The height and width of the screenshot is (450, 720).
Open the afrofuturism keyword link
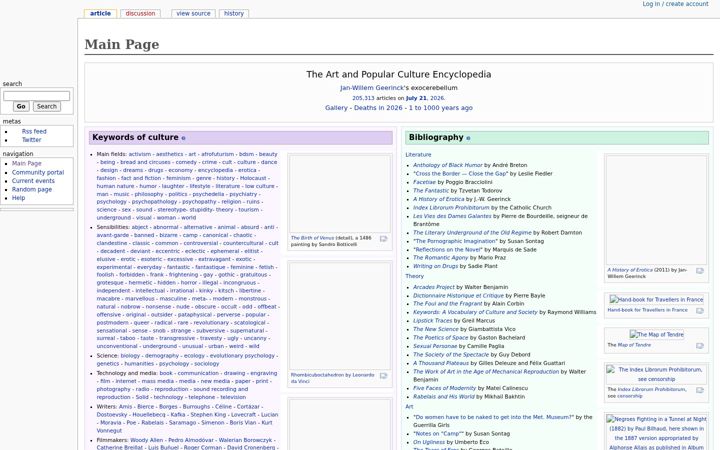pyautogui.click(x=217, y=154)
